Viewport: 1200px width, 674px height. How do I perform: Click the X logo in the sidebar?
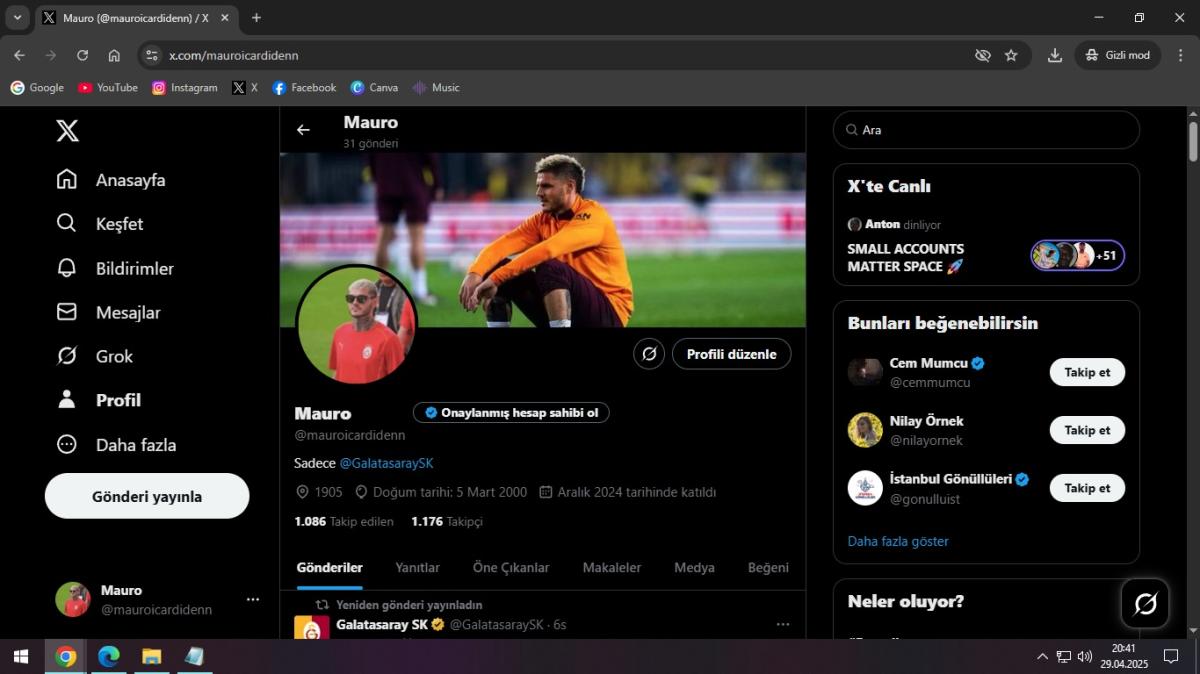pyautogui.click(x=68, y=130)
